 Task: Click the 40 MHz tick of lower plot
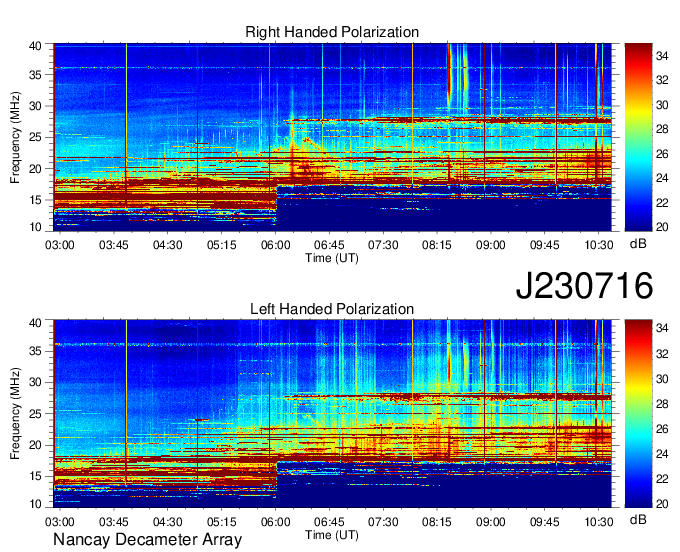point(35,323)
